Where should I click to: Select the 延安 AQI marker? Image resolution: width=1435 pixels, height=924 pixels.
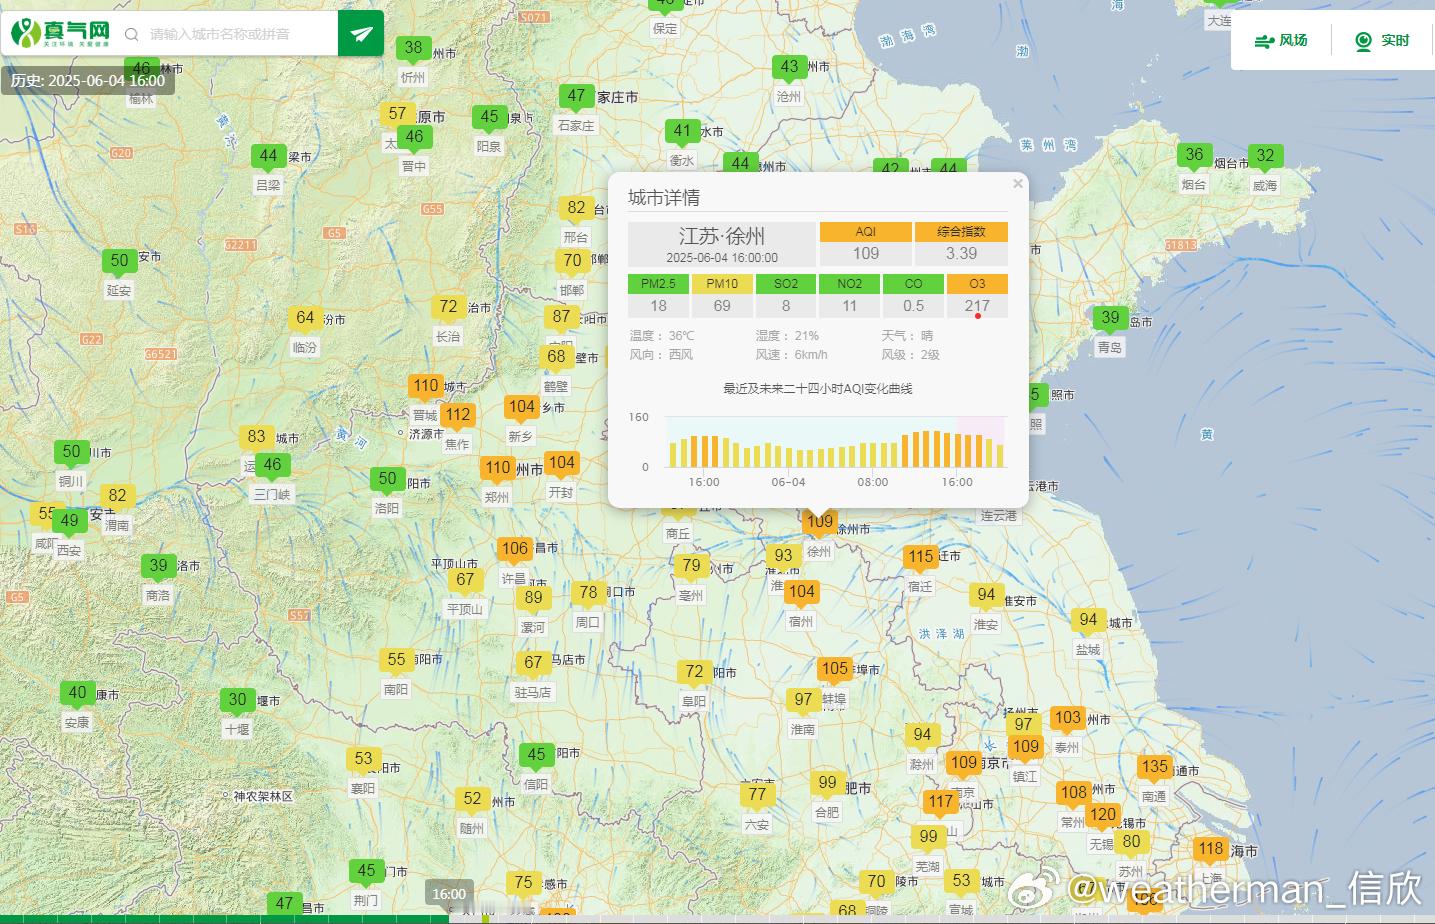pos(119,262)
